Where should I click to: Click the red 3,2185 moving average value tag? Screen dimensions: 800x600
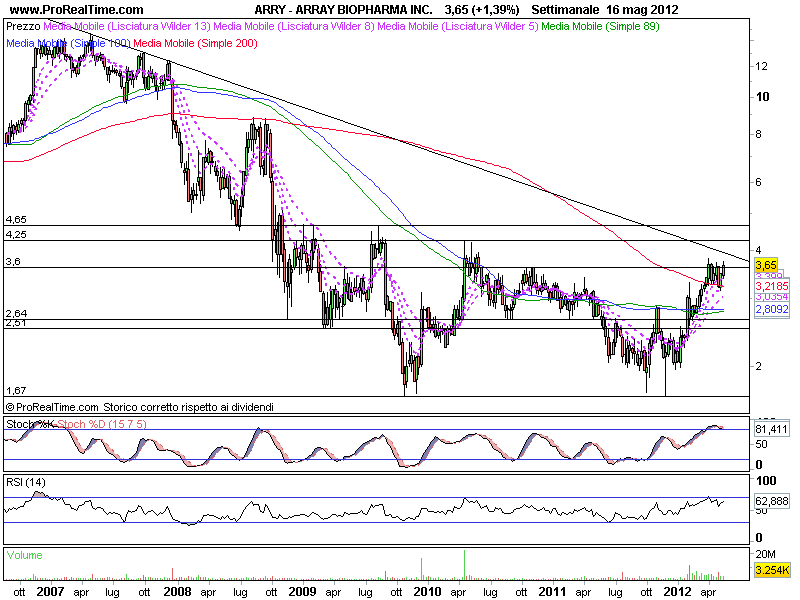[772, 286]
